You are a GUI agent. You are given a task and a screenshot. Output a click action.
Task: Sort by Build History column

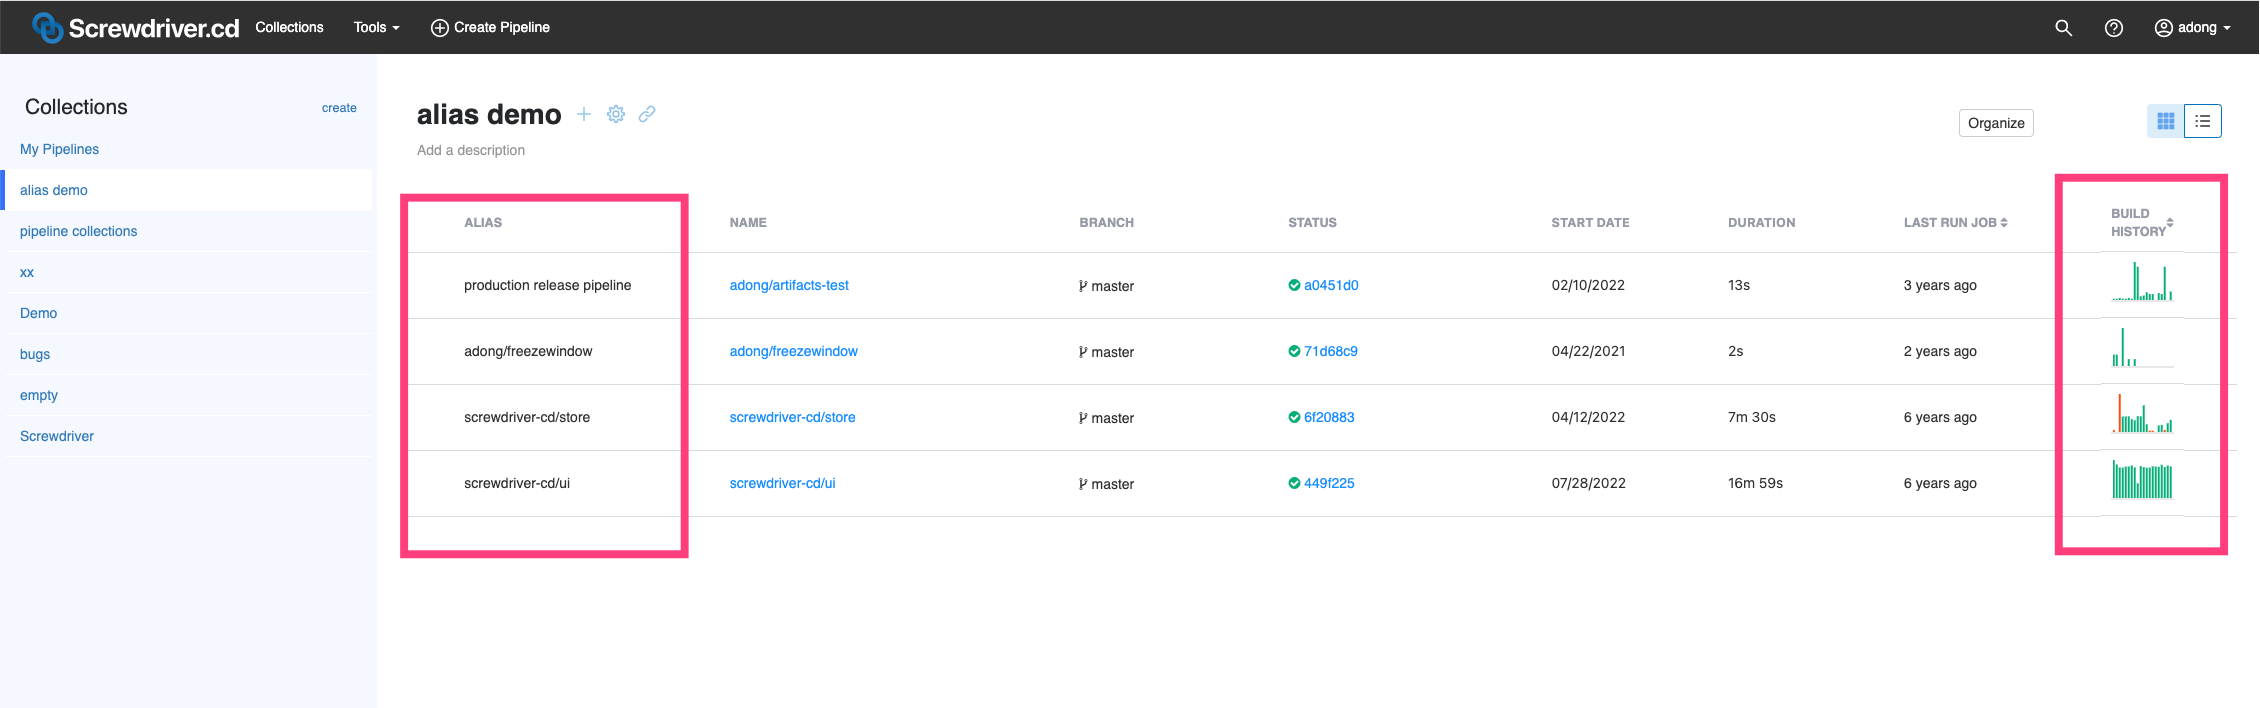coord(2142,222)
